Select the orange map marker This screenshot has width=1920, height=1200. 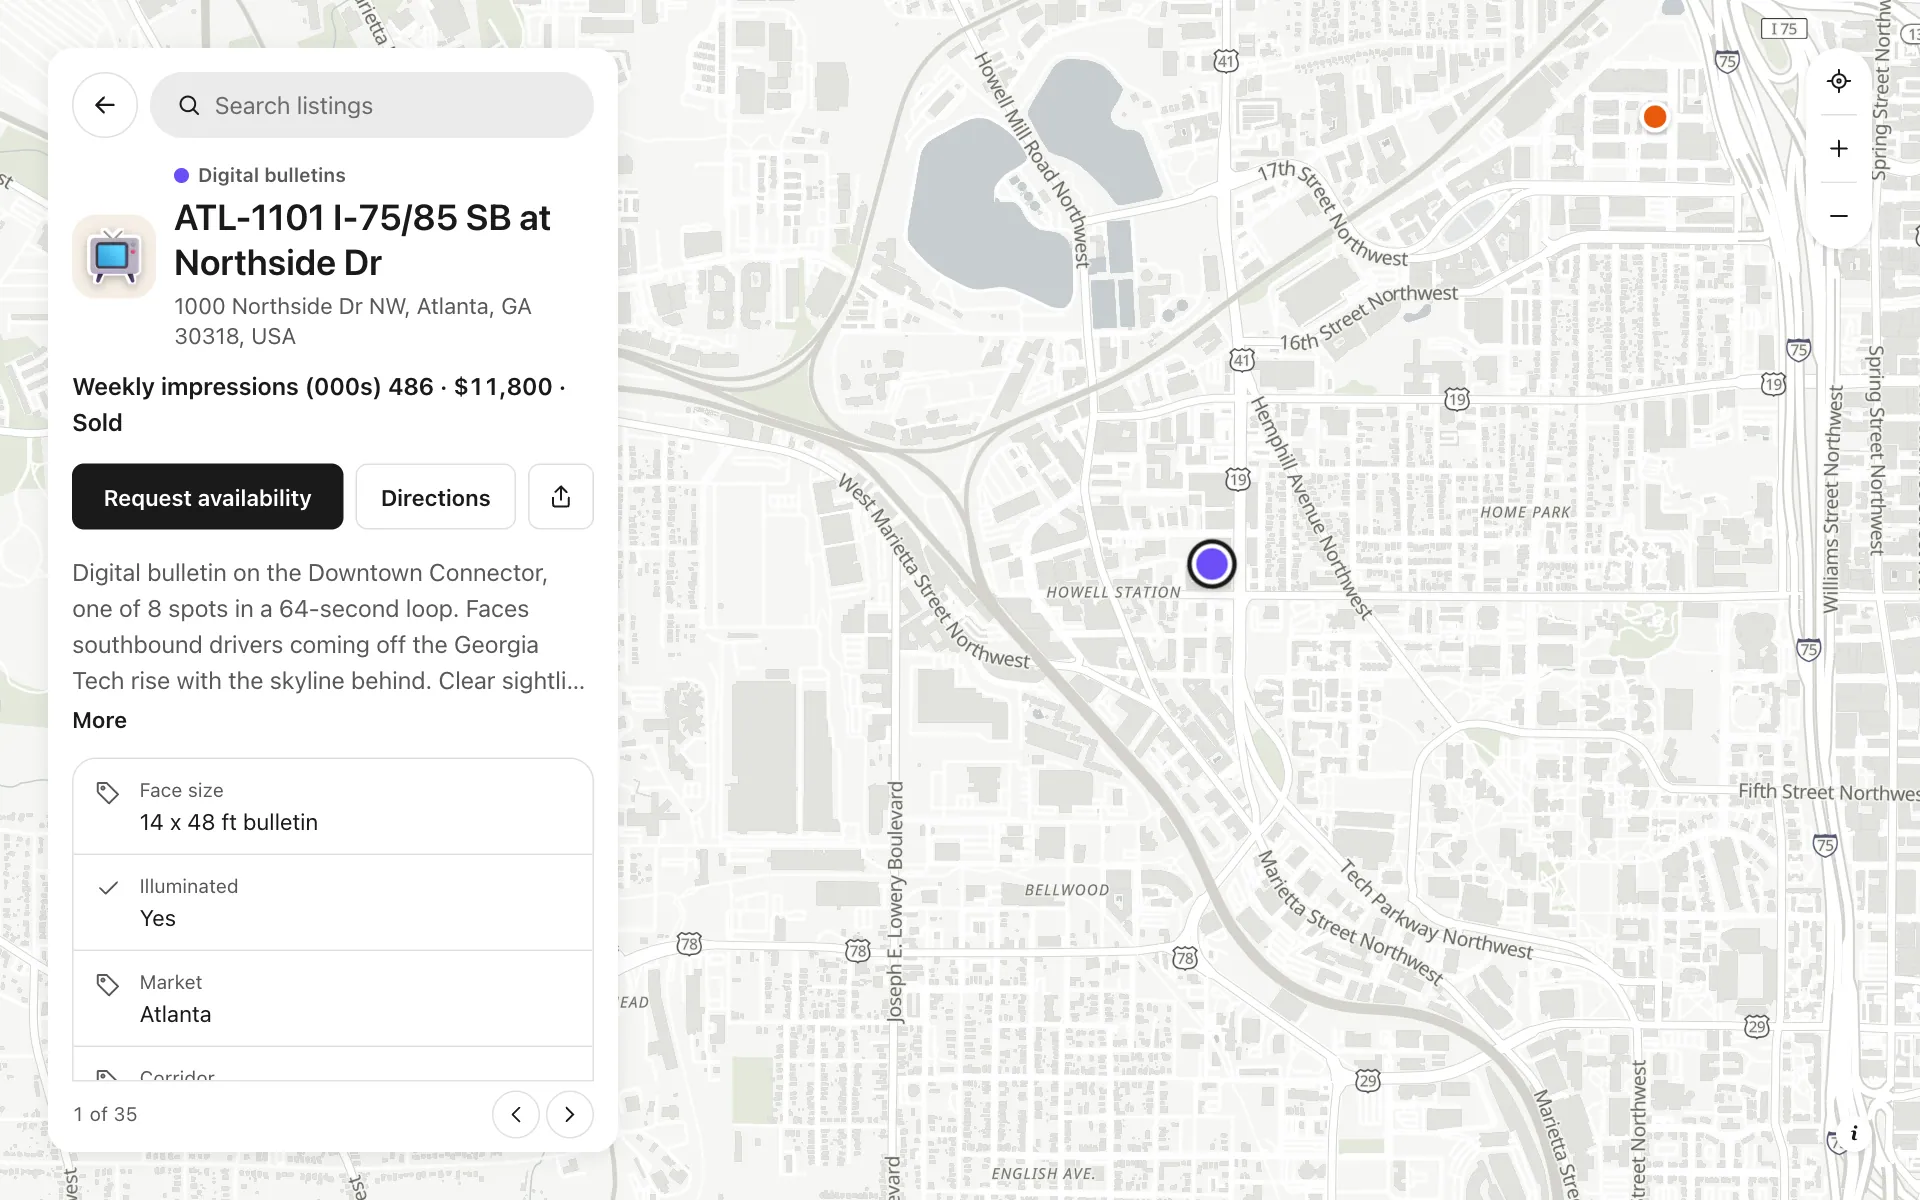[1655, 117]
